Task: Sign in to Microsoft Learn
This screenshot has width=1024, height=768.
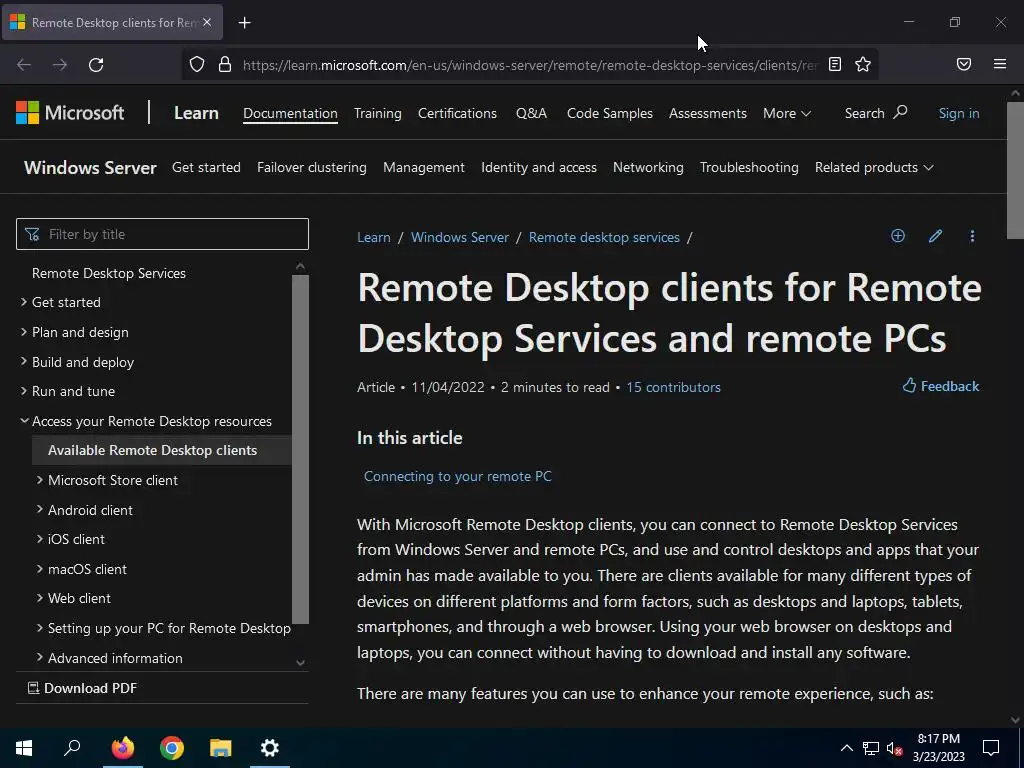Action: coord(959,113)
